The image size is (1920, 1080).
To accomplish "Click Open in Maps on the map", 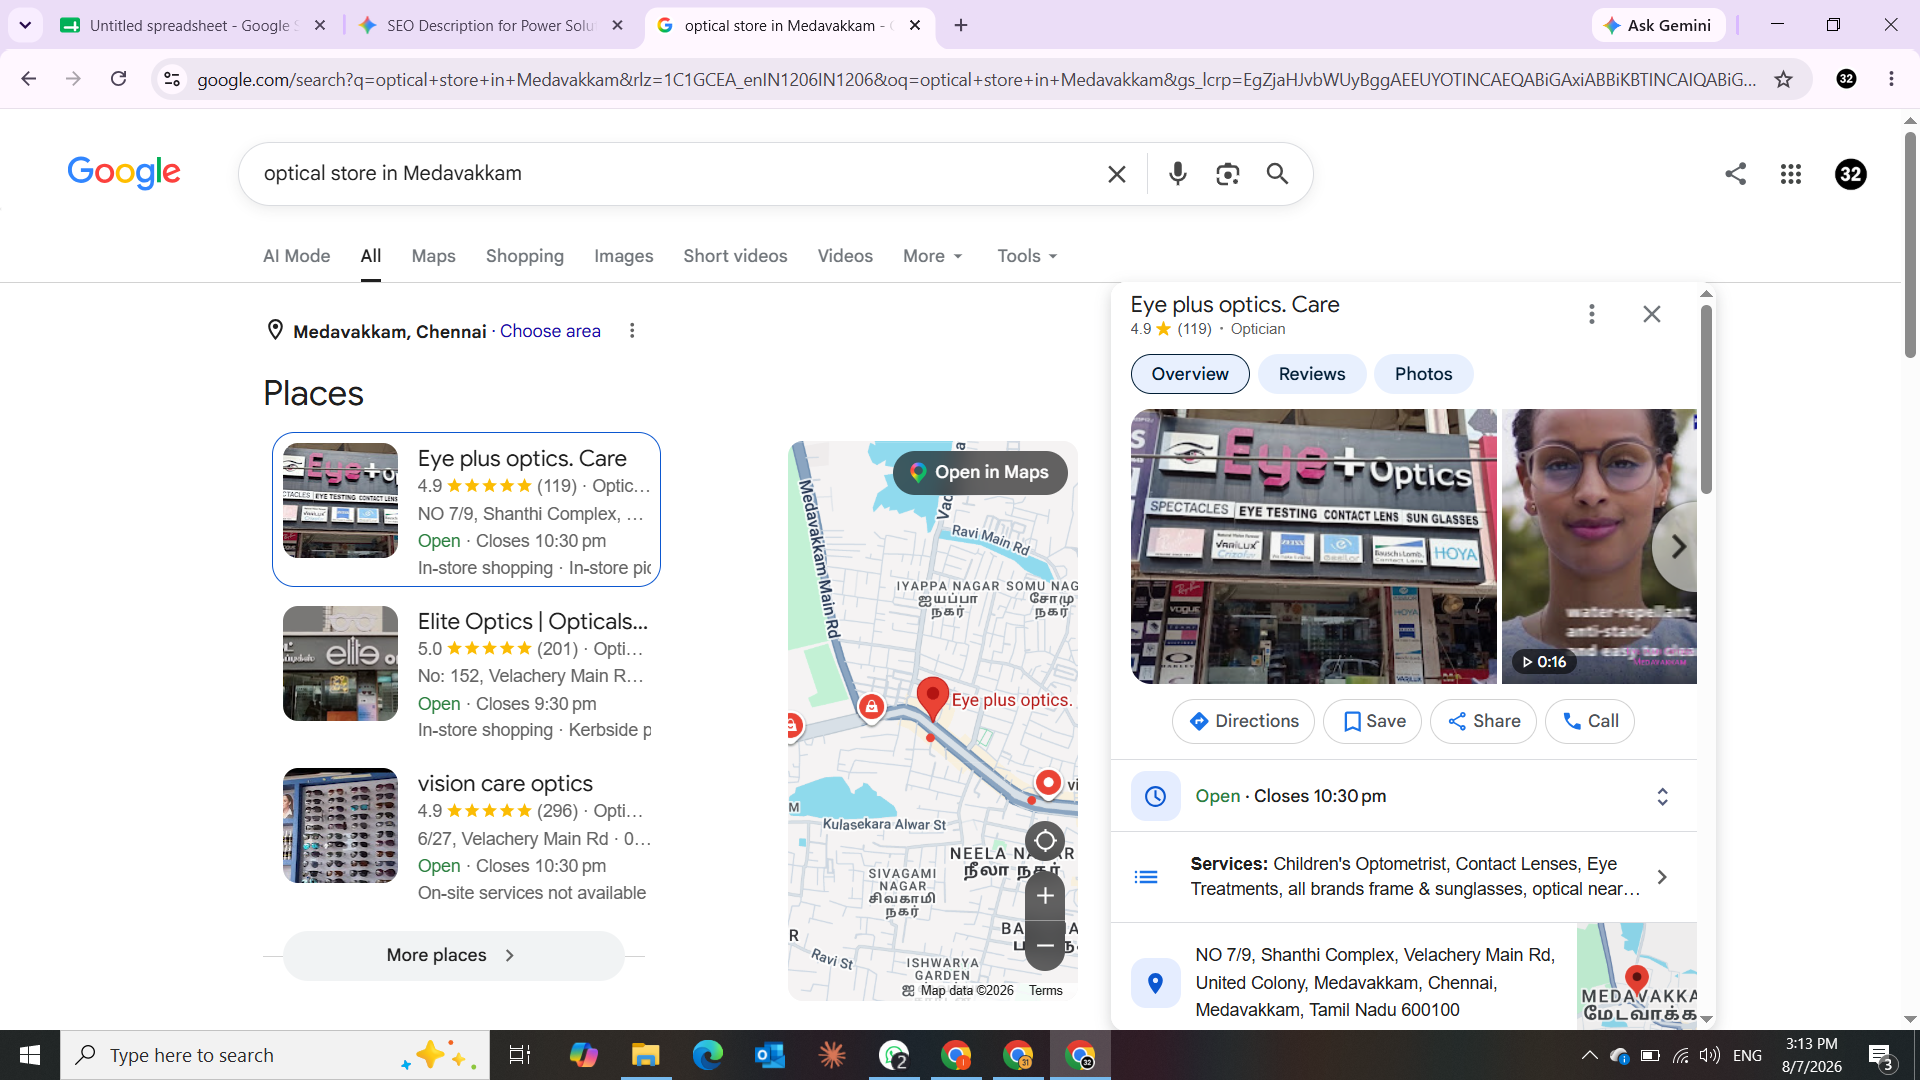I will [x=979, y=472].
